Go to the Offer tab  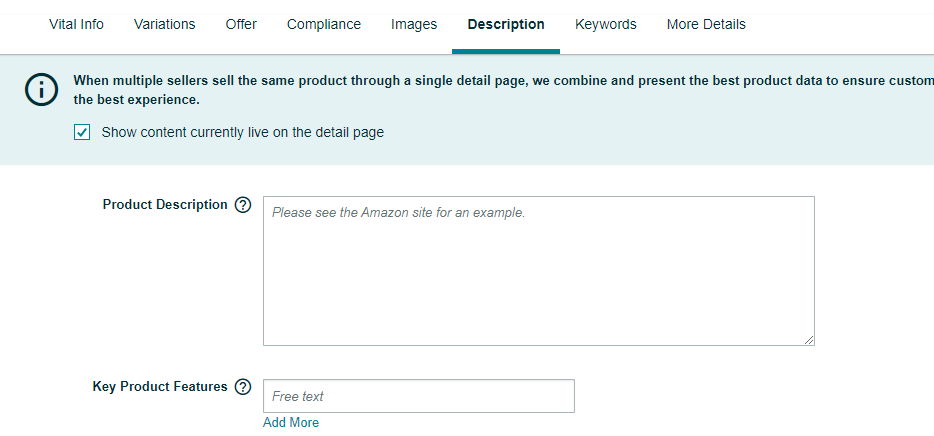tap(241, 24)
